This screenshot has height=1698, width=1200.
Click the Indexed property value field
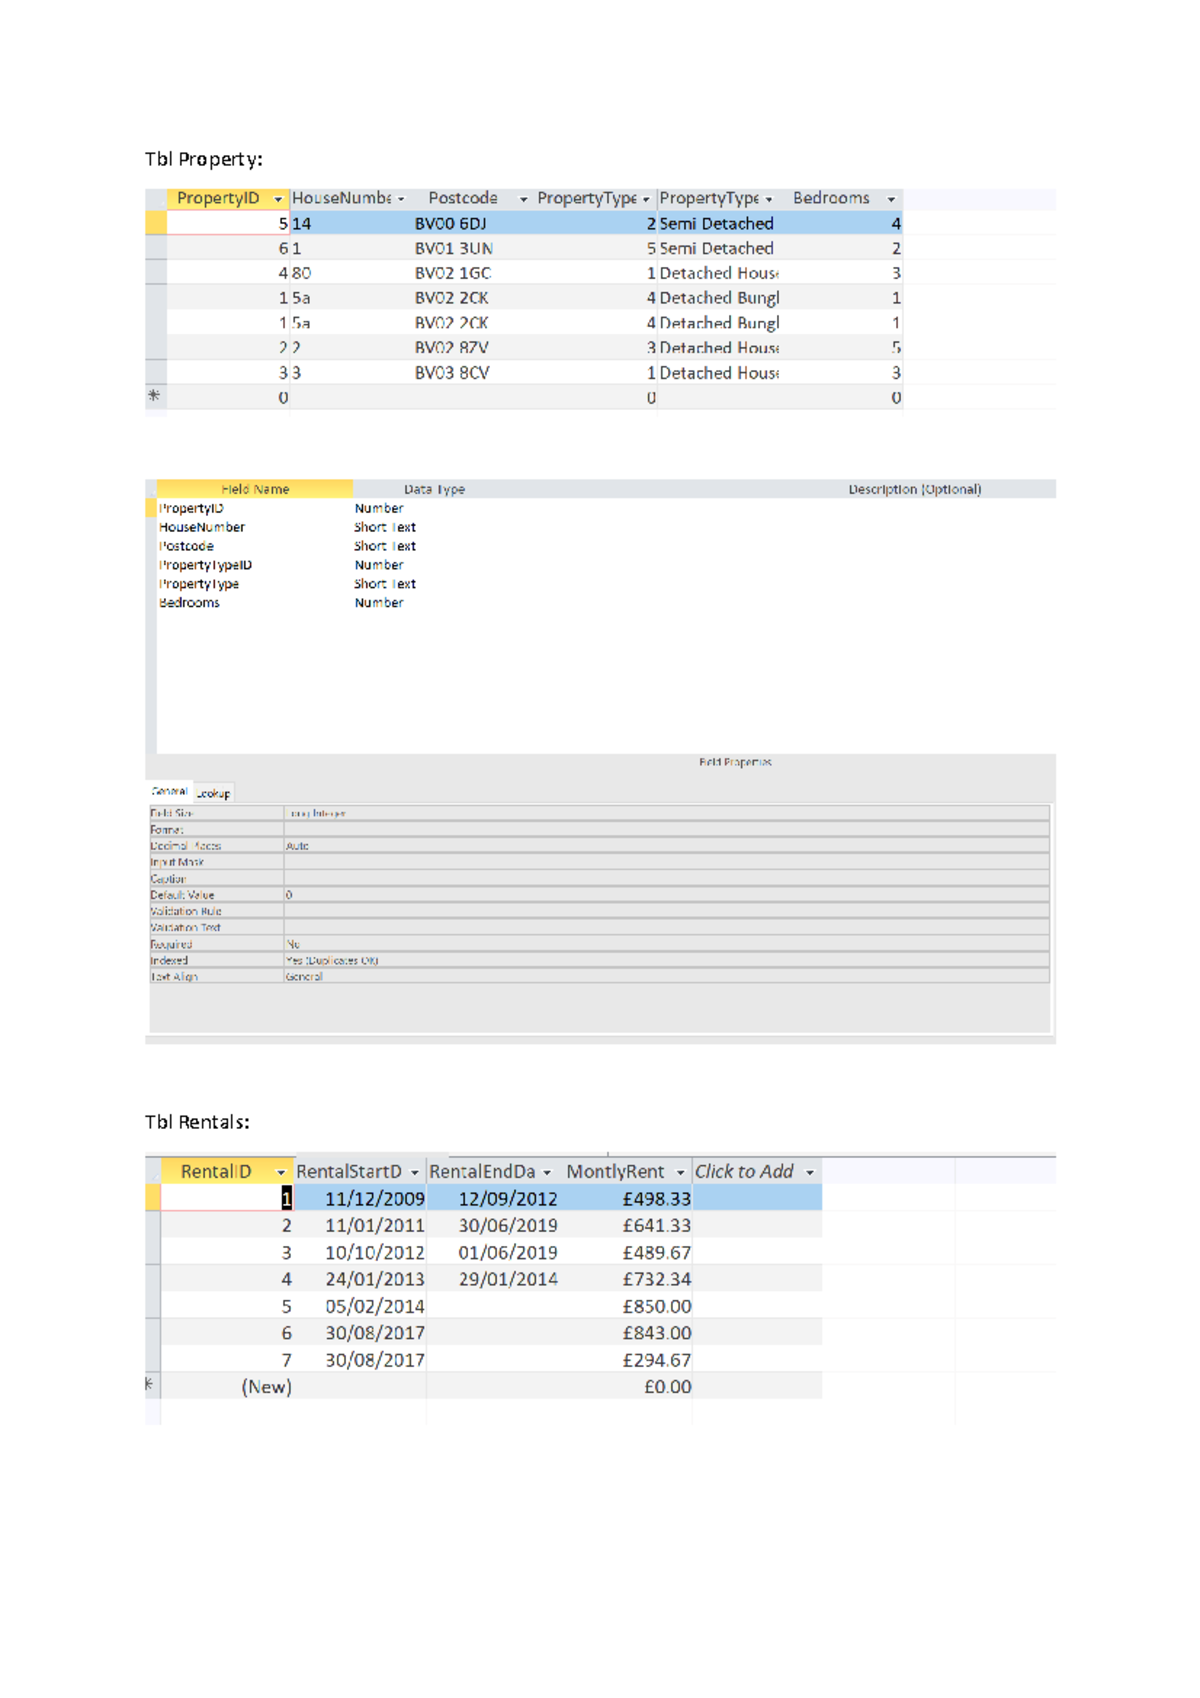tap(666, 961)
